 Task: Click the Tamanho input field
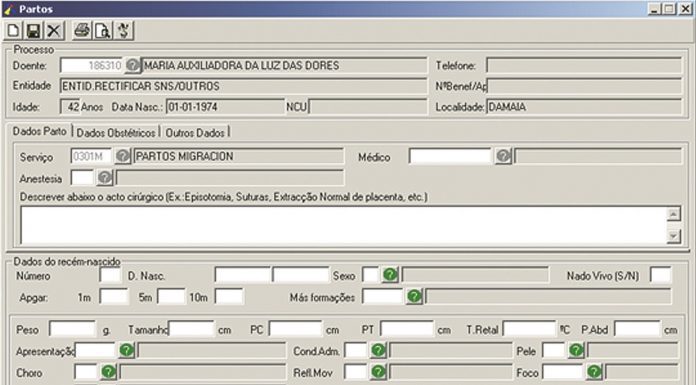[191, 329]
